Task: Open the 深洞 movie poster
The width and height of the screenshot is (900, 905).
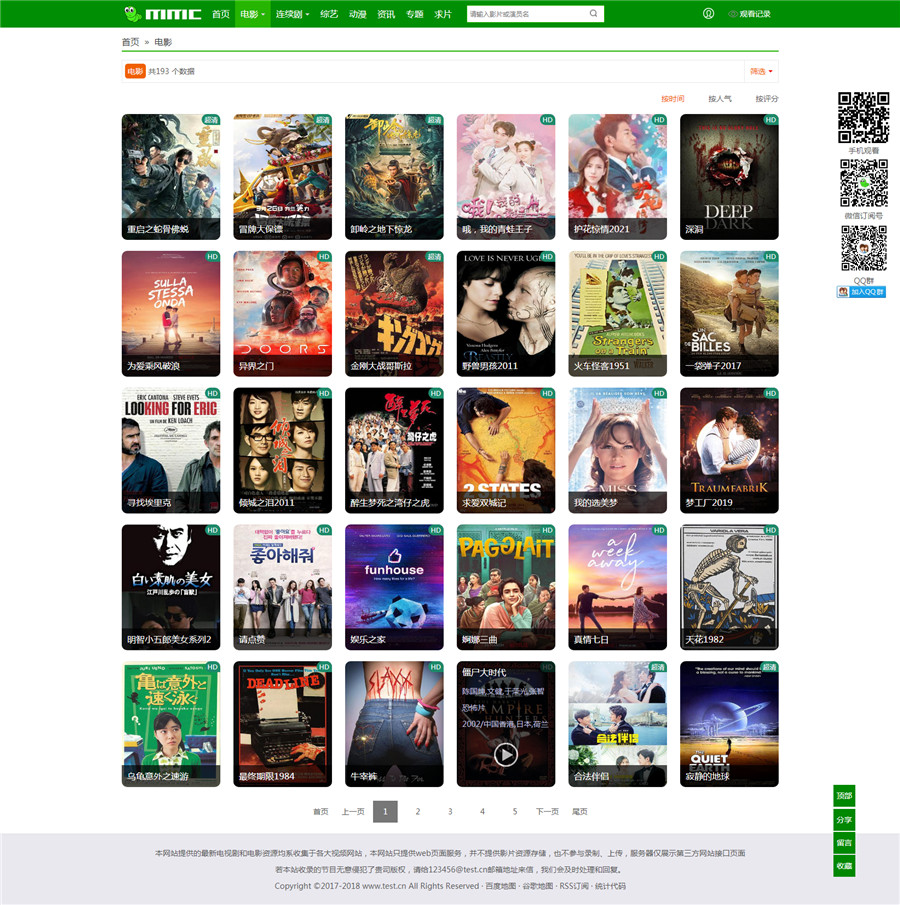Action: pos(729,176)
